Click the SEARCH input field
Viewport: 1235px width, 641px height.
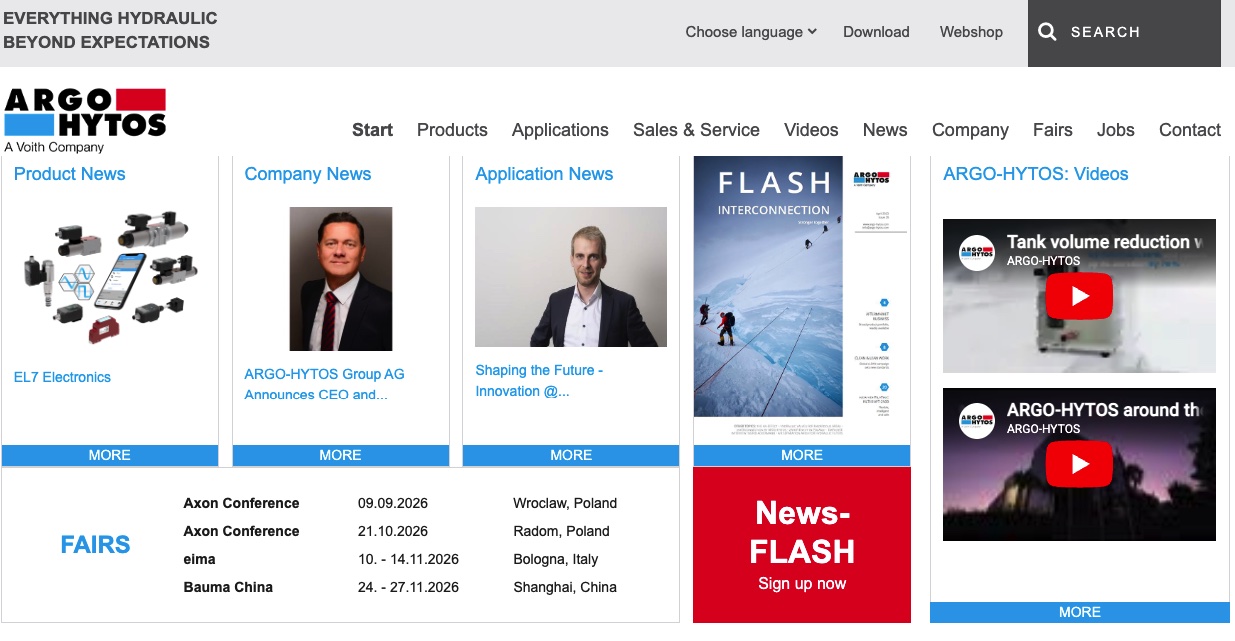[1124, 33]
